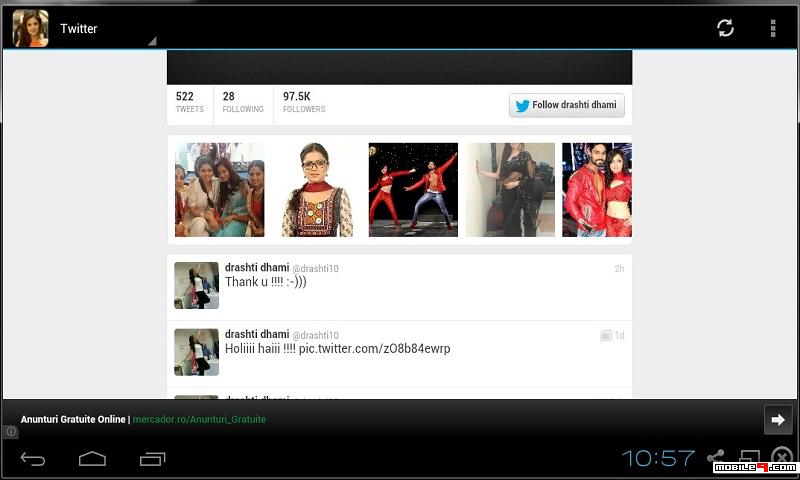This screenshot has height=480, width=800.
Task: Open group selfie photo thumbnail
Action: point(219,190)
